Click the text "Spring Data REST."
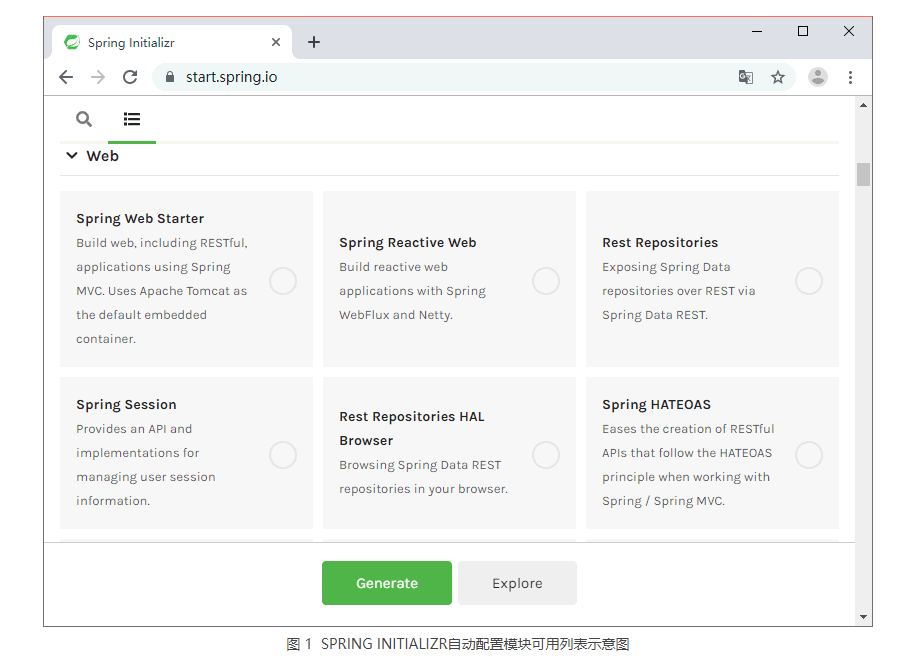The height and width of the screenshot is (665, 905). click(655, 315)
